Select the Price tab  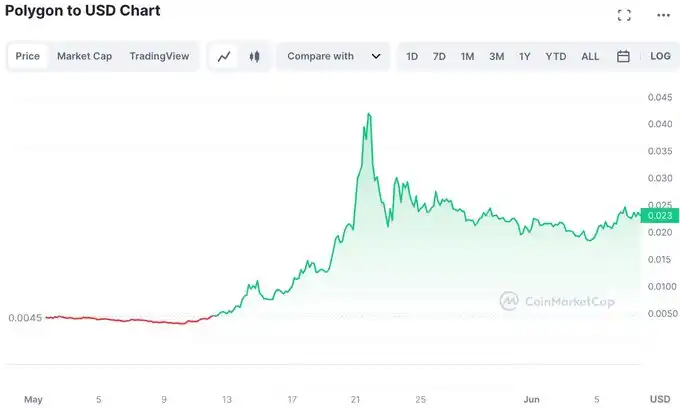(x=28, y=57)
